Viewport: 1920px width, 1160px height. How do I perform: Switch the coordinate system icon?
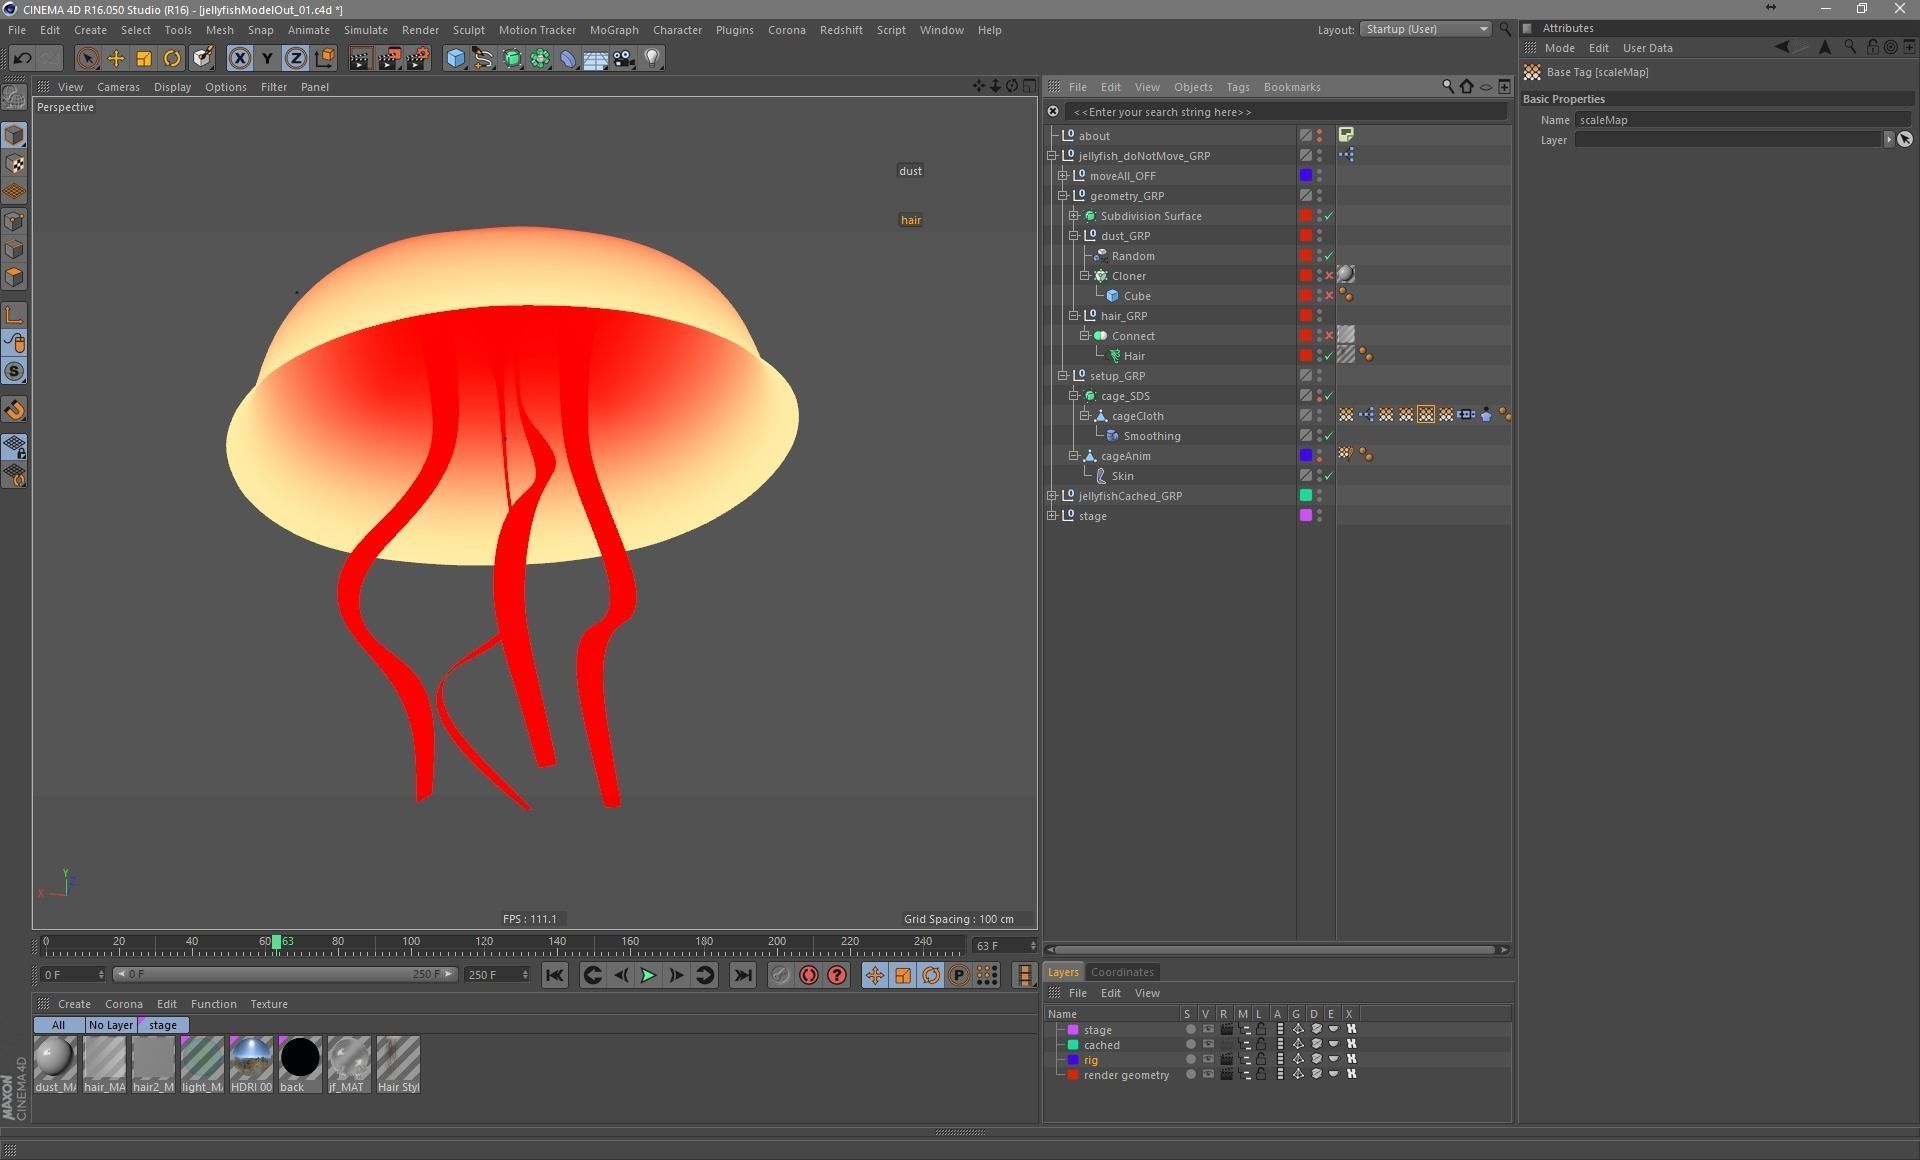click(x=324, y=58)
